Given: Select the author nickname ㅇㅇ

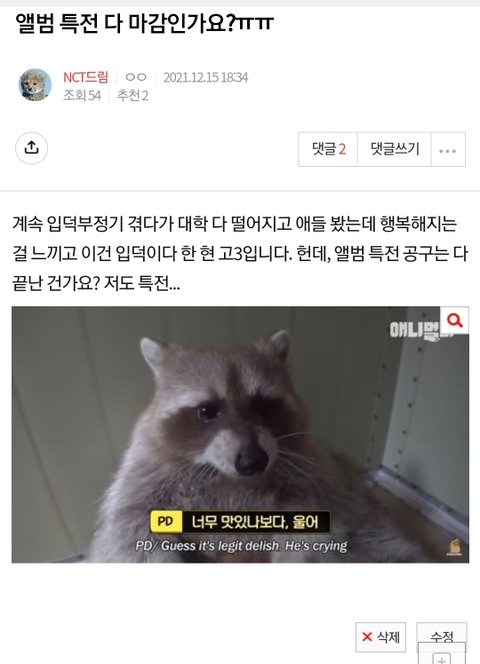Looking at the screenshot, I should coord(136,77).
